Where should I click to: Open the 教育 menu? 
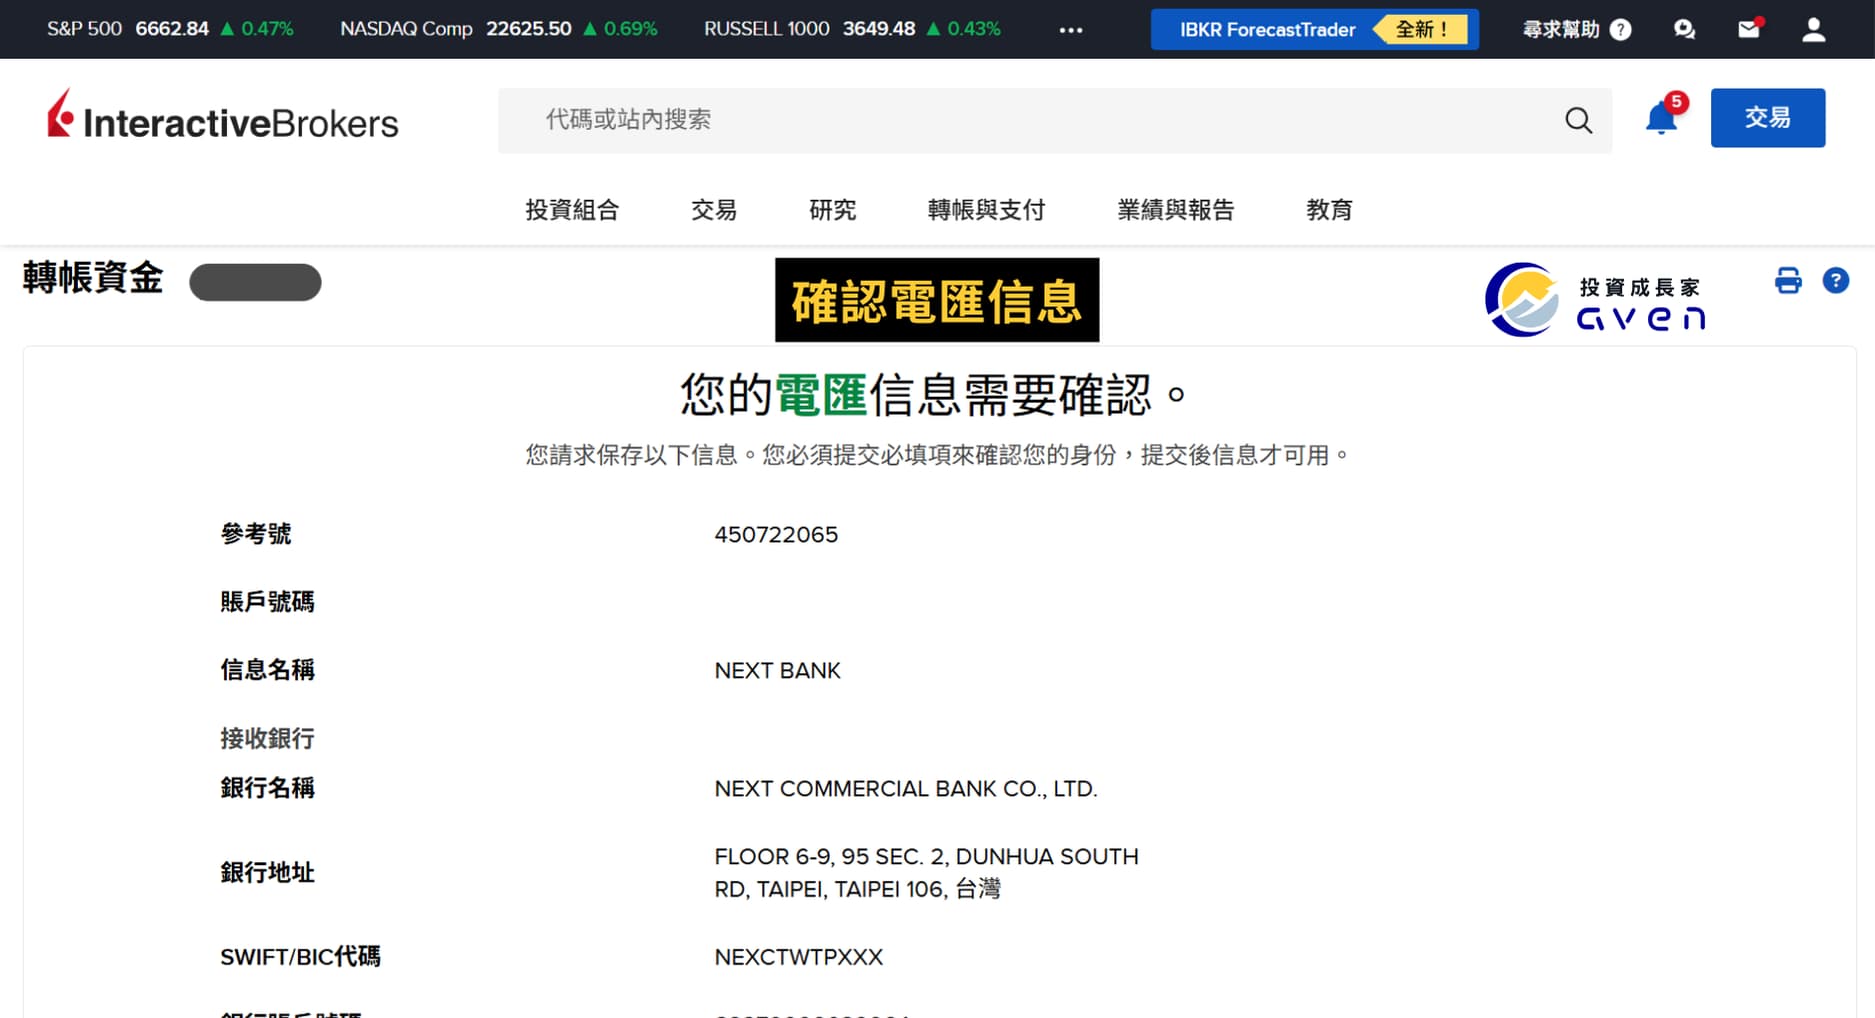point(1329,210)
